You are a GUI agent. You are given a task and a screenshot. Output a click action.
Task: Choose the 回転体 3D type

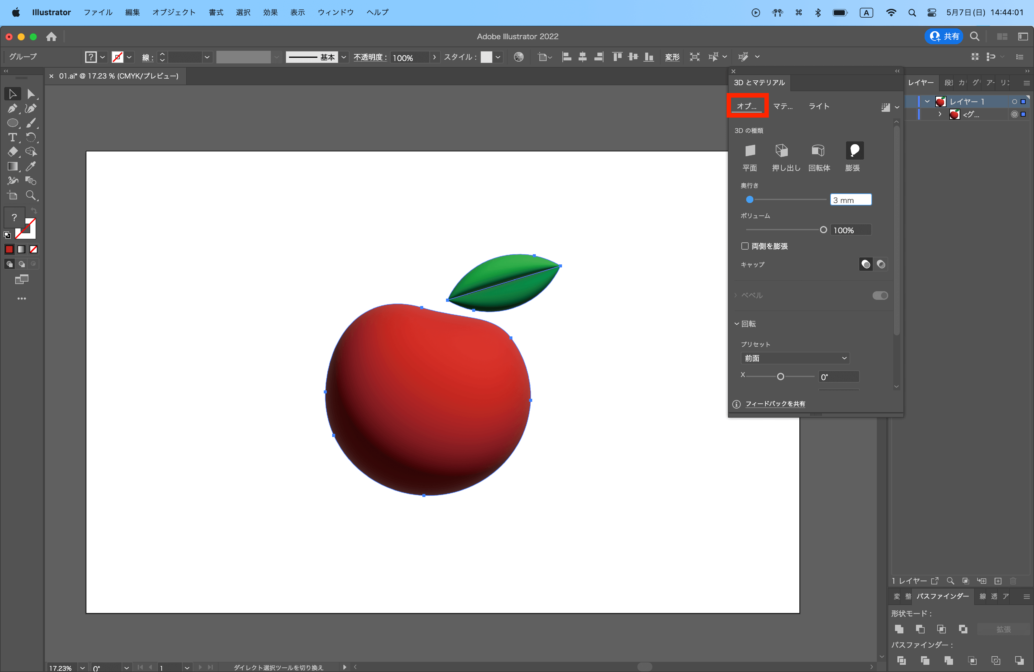[x=818, y=157]
